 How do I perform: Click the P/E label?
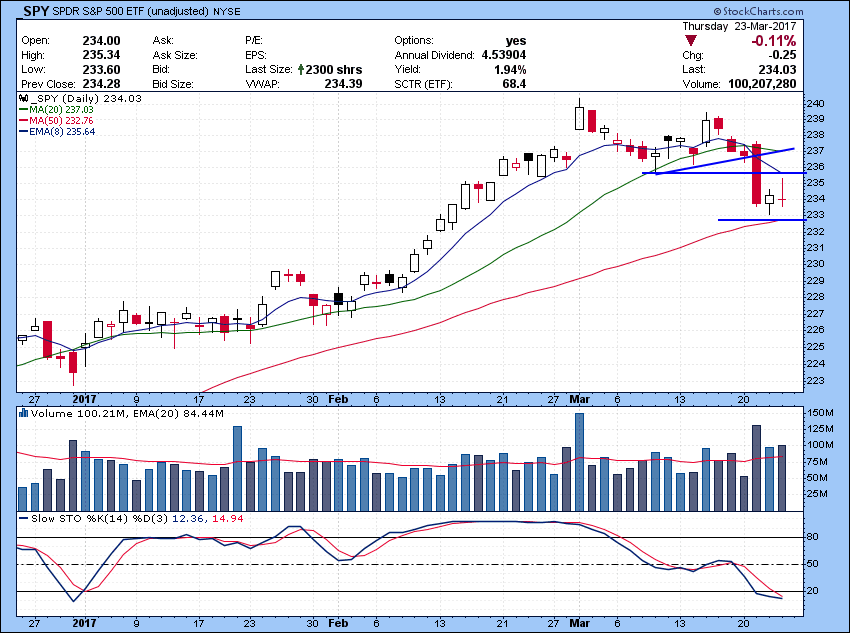click(254, 41)
